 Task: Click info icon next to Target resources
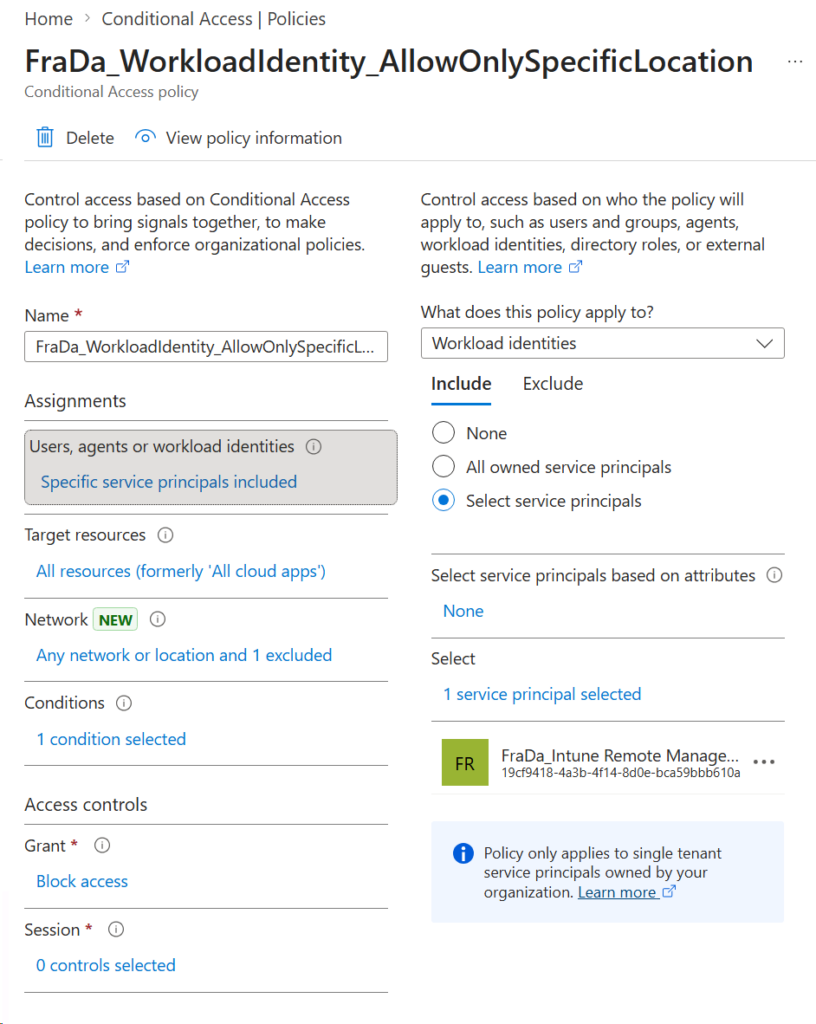[166, 535]
